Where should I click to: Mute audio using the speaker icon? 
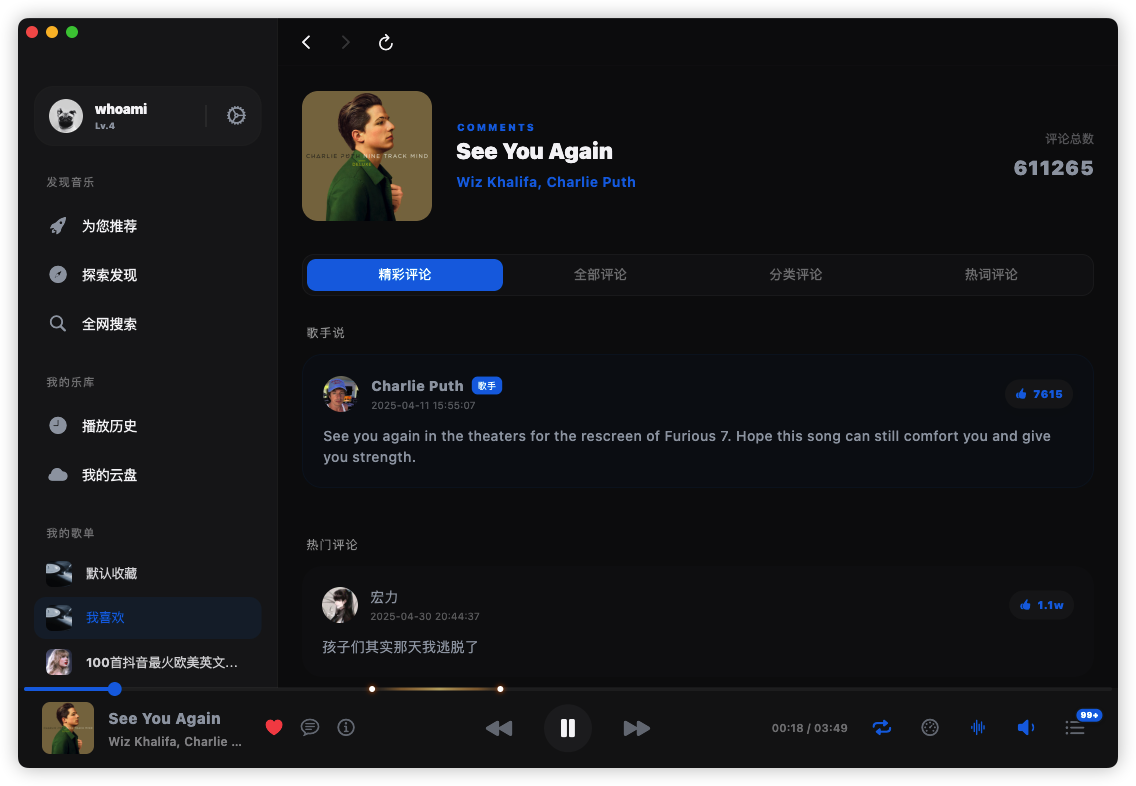click(1026, 727)
